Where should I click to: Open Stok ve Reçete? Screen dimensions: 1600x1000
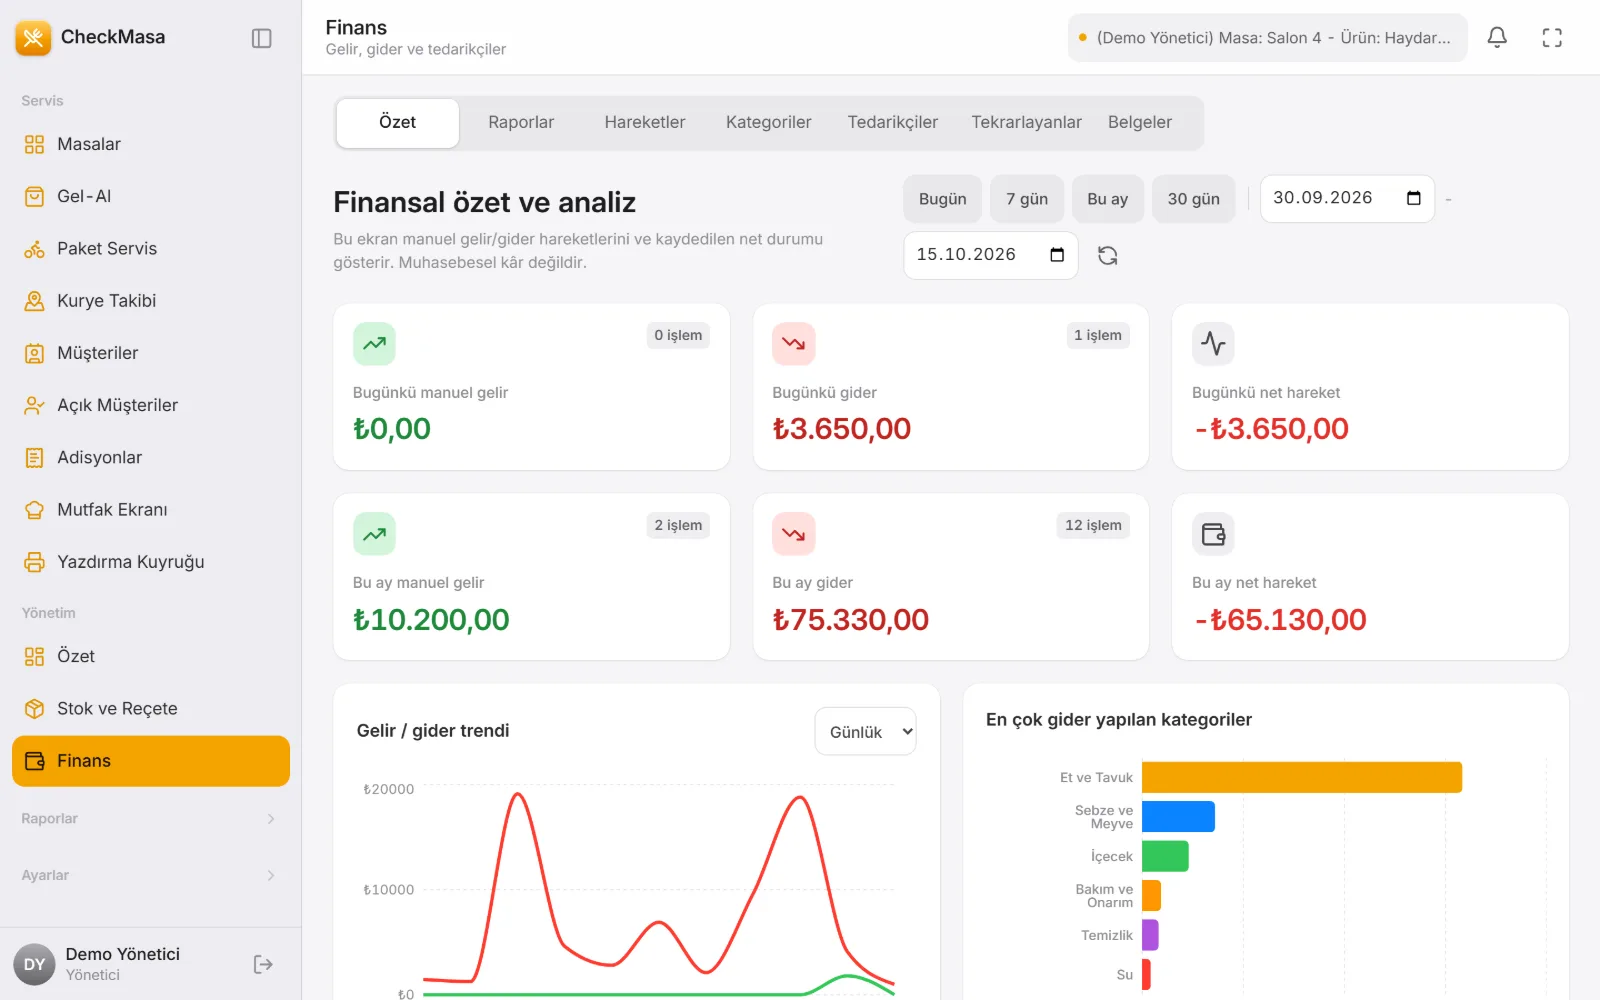pyautogui.click(x=151, y=708)
